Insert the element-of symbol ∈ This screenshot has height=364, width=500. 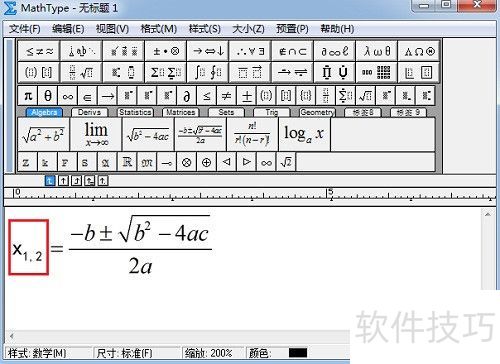(x=87, y=96)
